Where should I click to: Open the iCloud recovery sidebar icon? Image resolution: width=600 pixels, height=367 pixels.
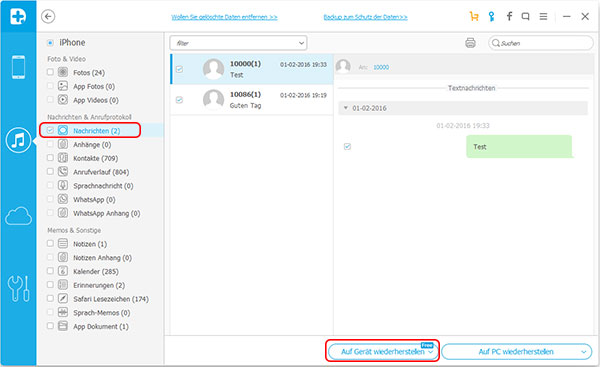tap(18, 215)
